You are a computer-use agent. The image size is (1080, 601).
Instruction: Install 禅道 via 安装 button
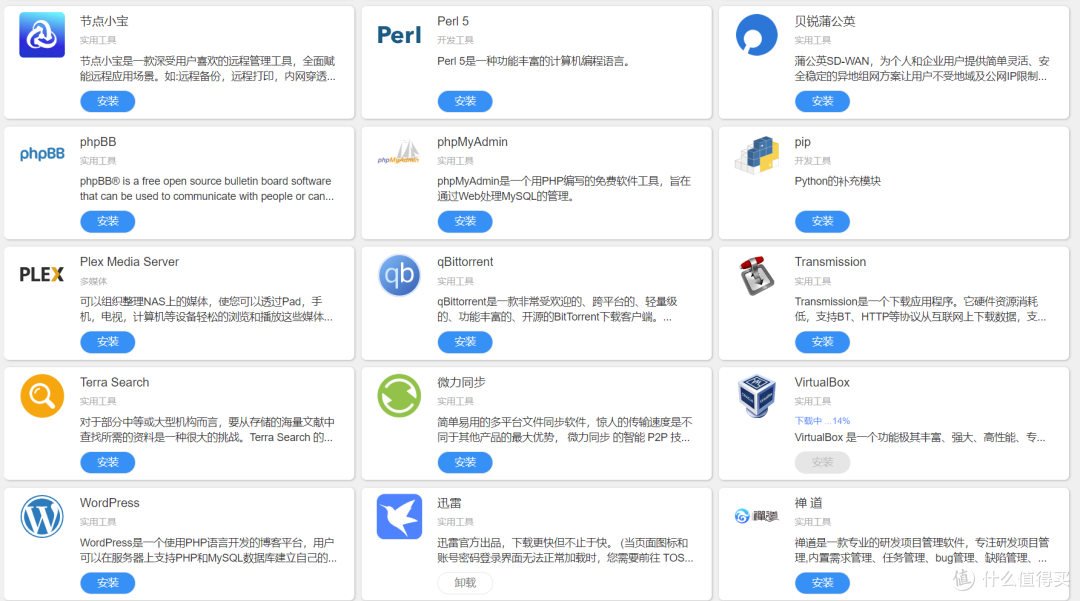point(822,582)
